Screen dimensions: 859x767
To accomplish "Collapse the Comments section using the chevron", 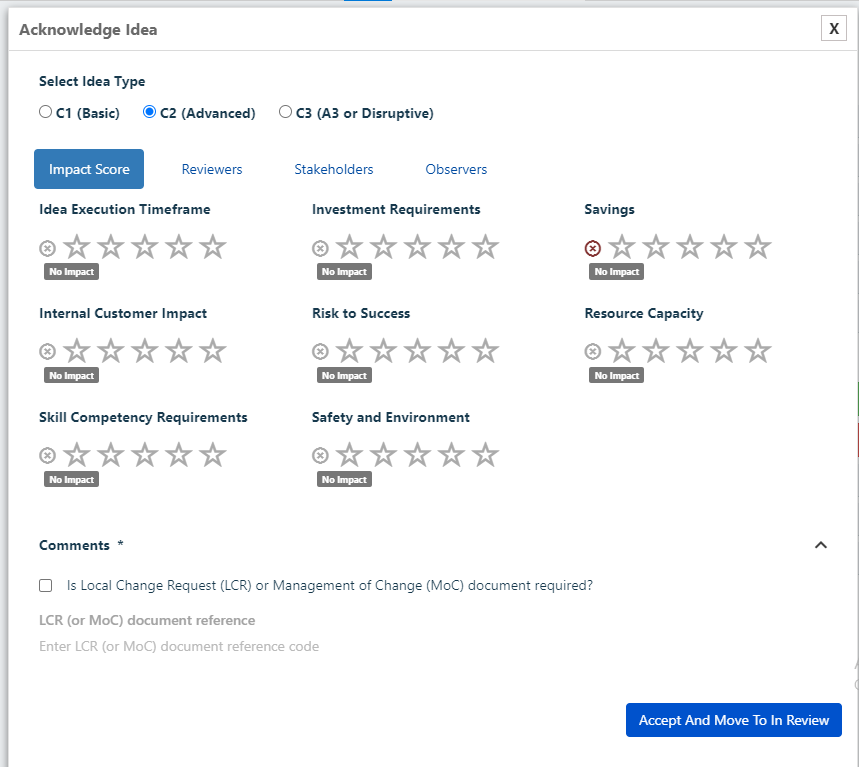I will pyautogui.click(x=821, y=545).
